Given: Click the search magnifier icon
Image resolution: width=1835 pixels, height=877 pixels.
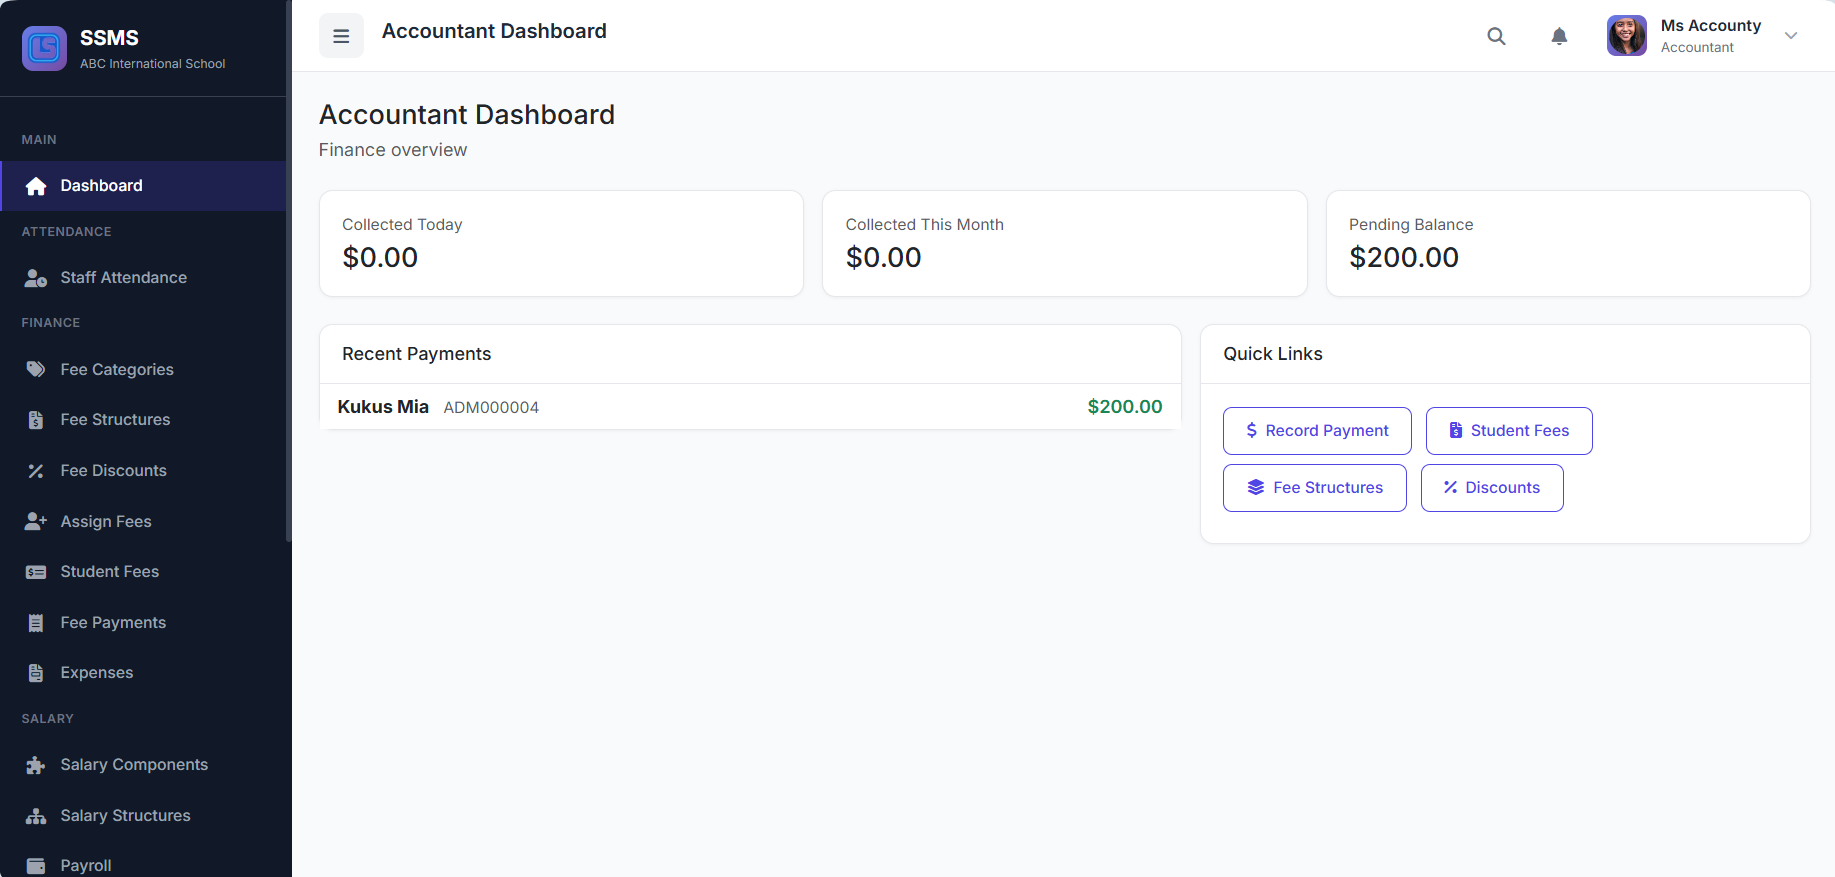Looking at the screenshot, I should click(x=1496, y=36).
